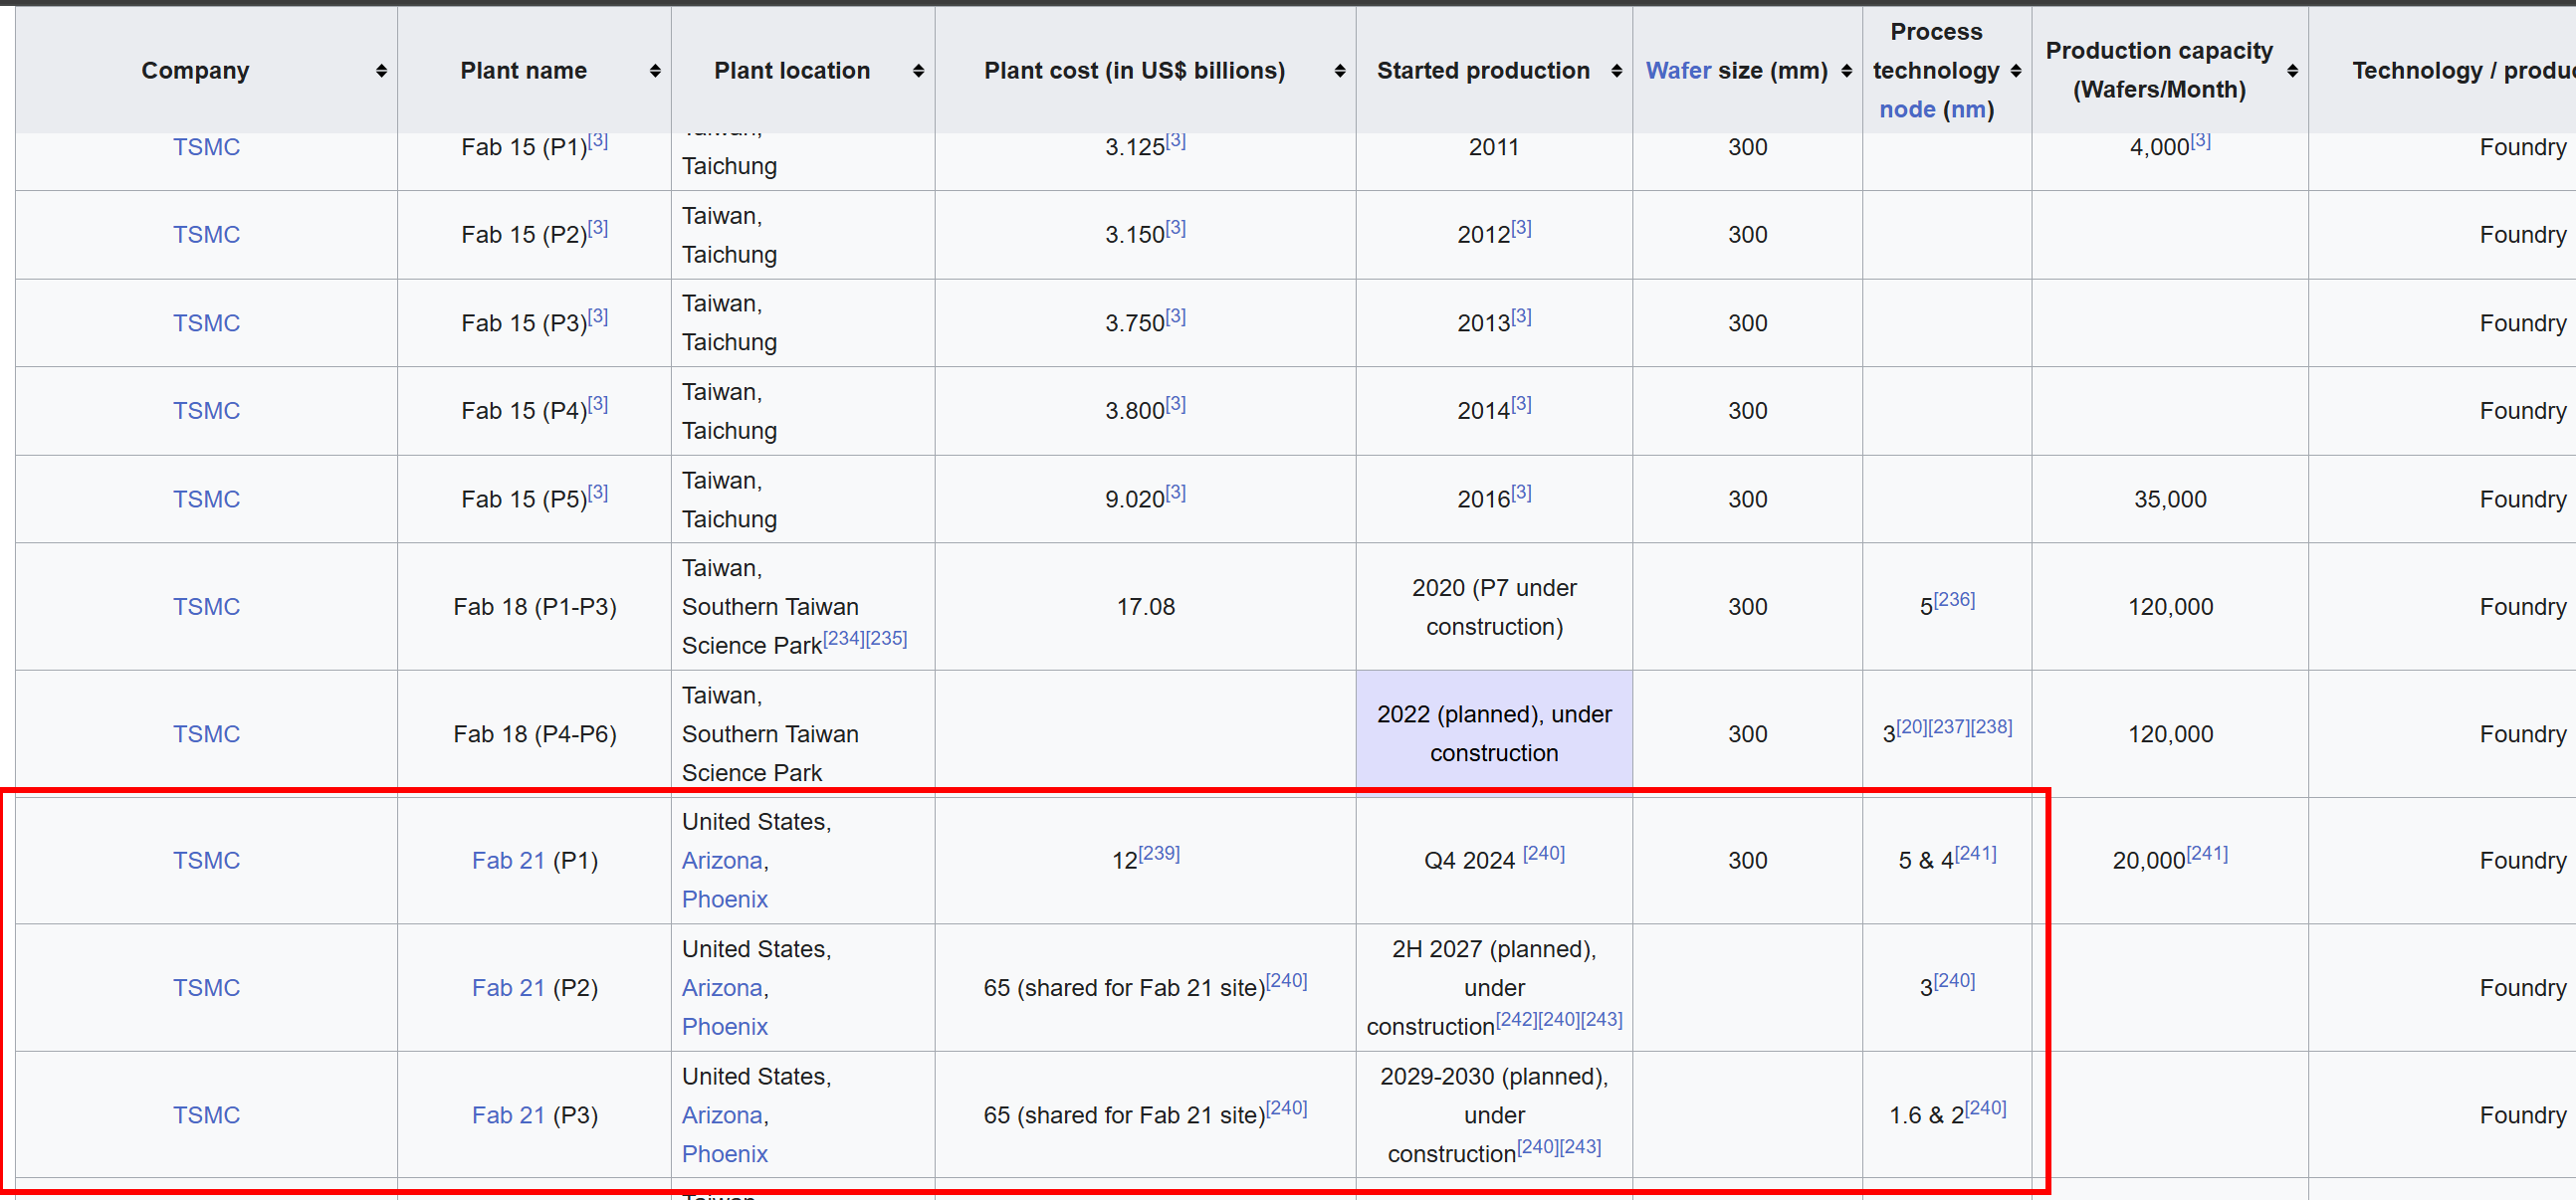
Task: Click reference [236] beside 5 nm node
Action: pos(1954,600)
